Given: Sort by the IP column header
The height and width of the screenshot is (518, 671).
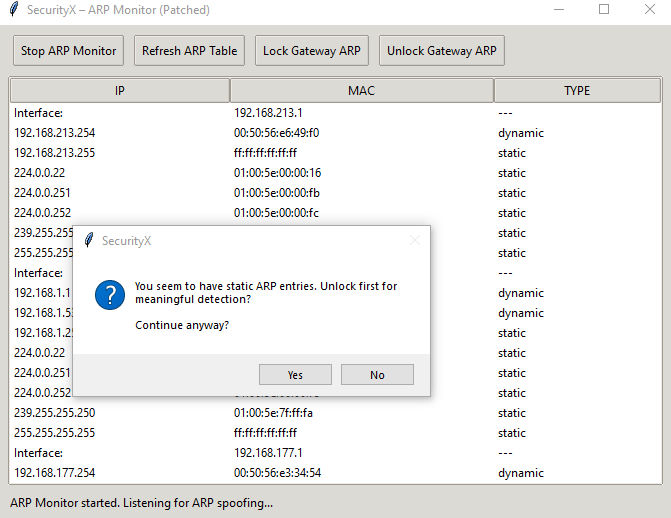Looking at the screenshot, I should pos(120,90).
